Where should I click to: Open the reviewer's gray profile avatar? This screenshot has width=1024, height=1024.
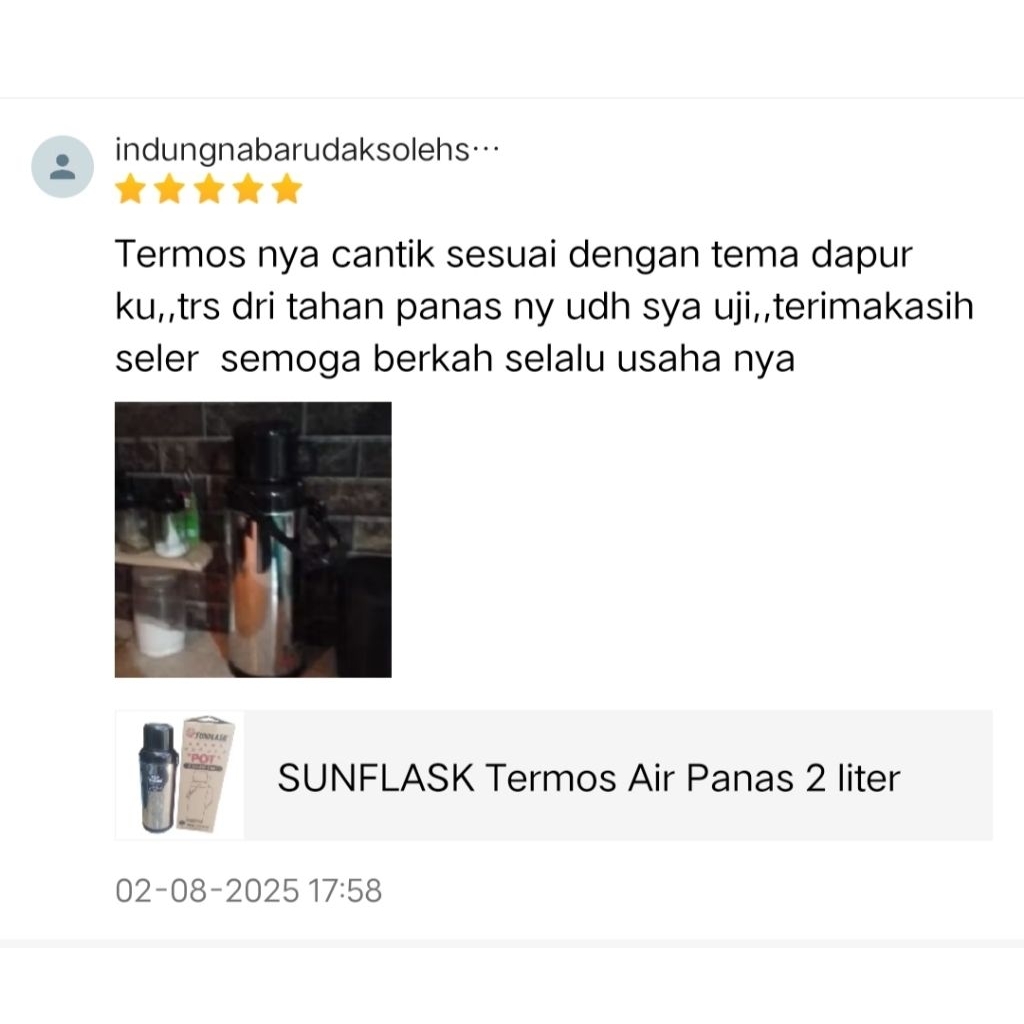tap(63, 167)
